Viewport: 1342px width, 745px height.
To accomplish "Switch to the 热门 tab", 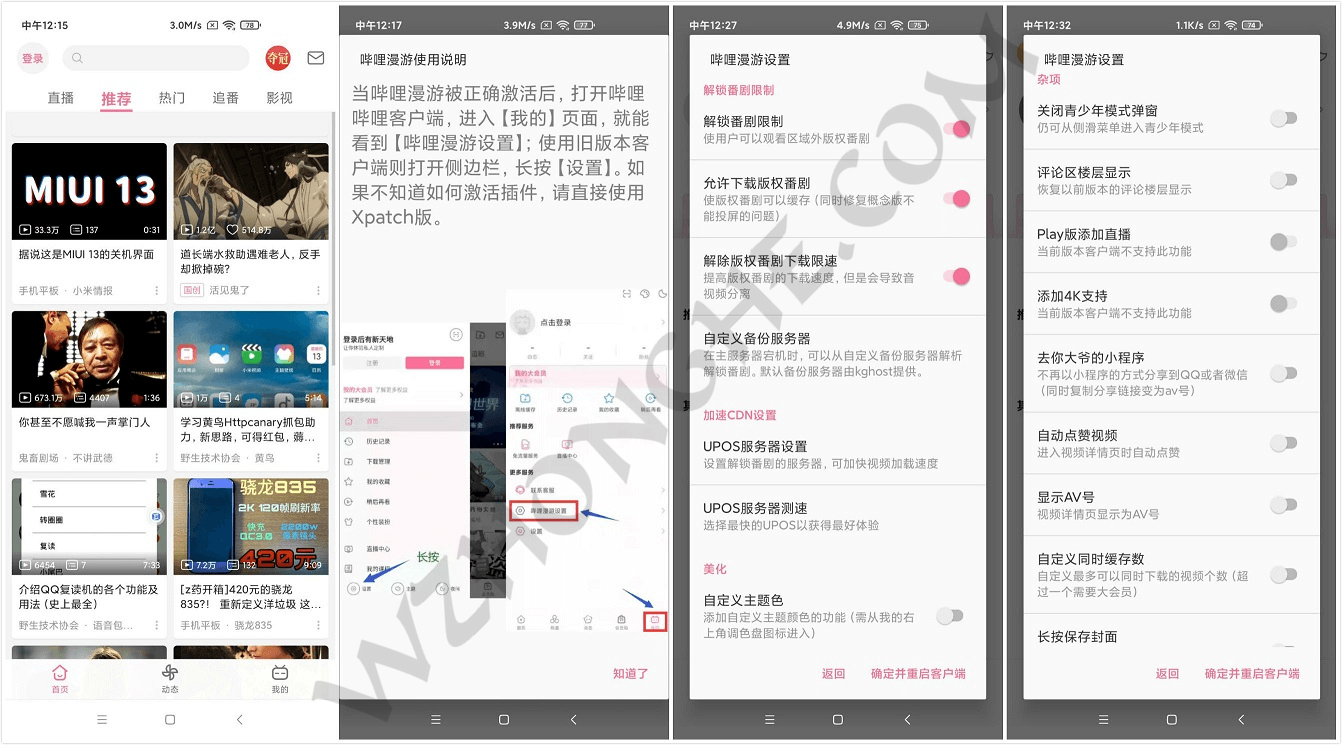I will pos(171,98).
